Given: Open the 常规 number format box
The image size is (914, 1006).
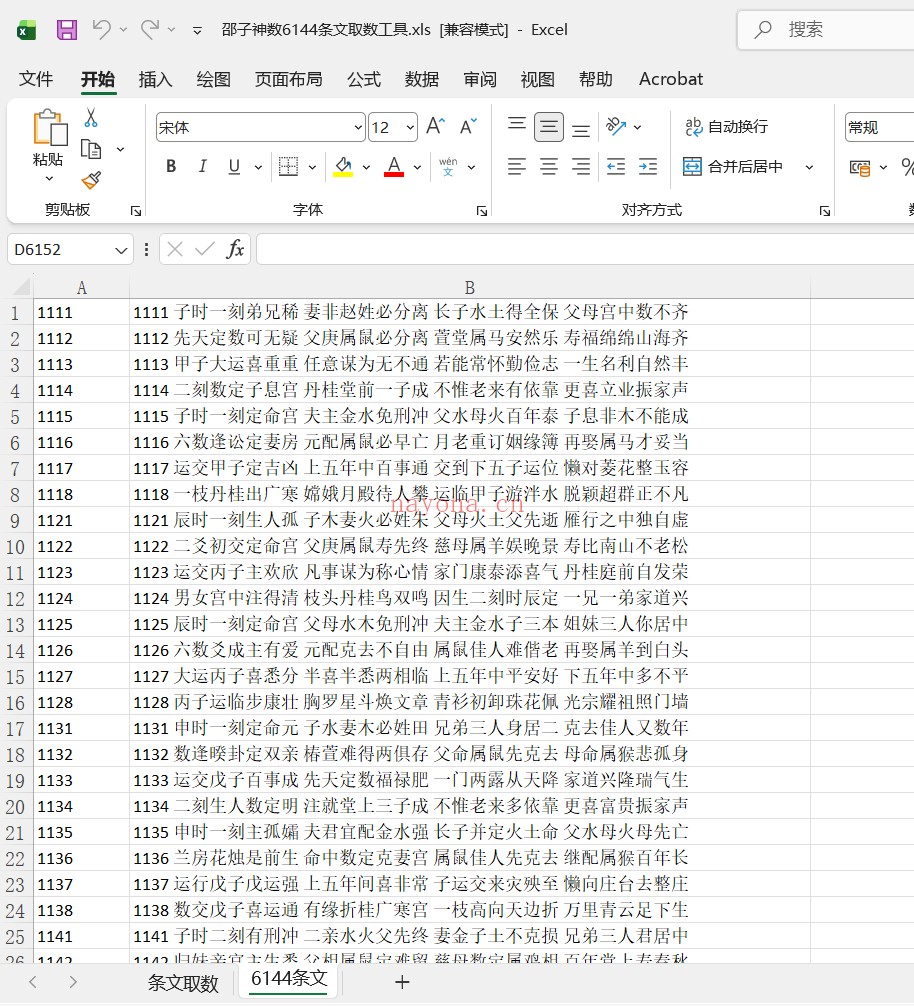Looking at the screenshot, I should click(879, 128).
